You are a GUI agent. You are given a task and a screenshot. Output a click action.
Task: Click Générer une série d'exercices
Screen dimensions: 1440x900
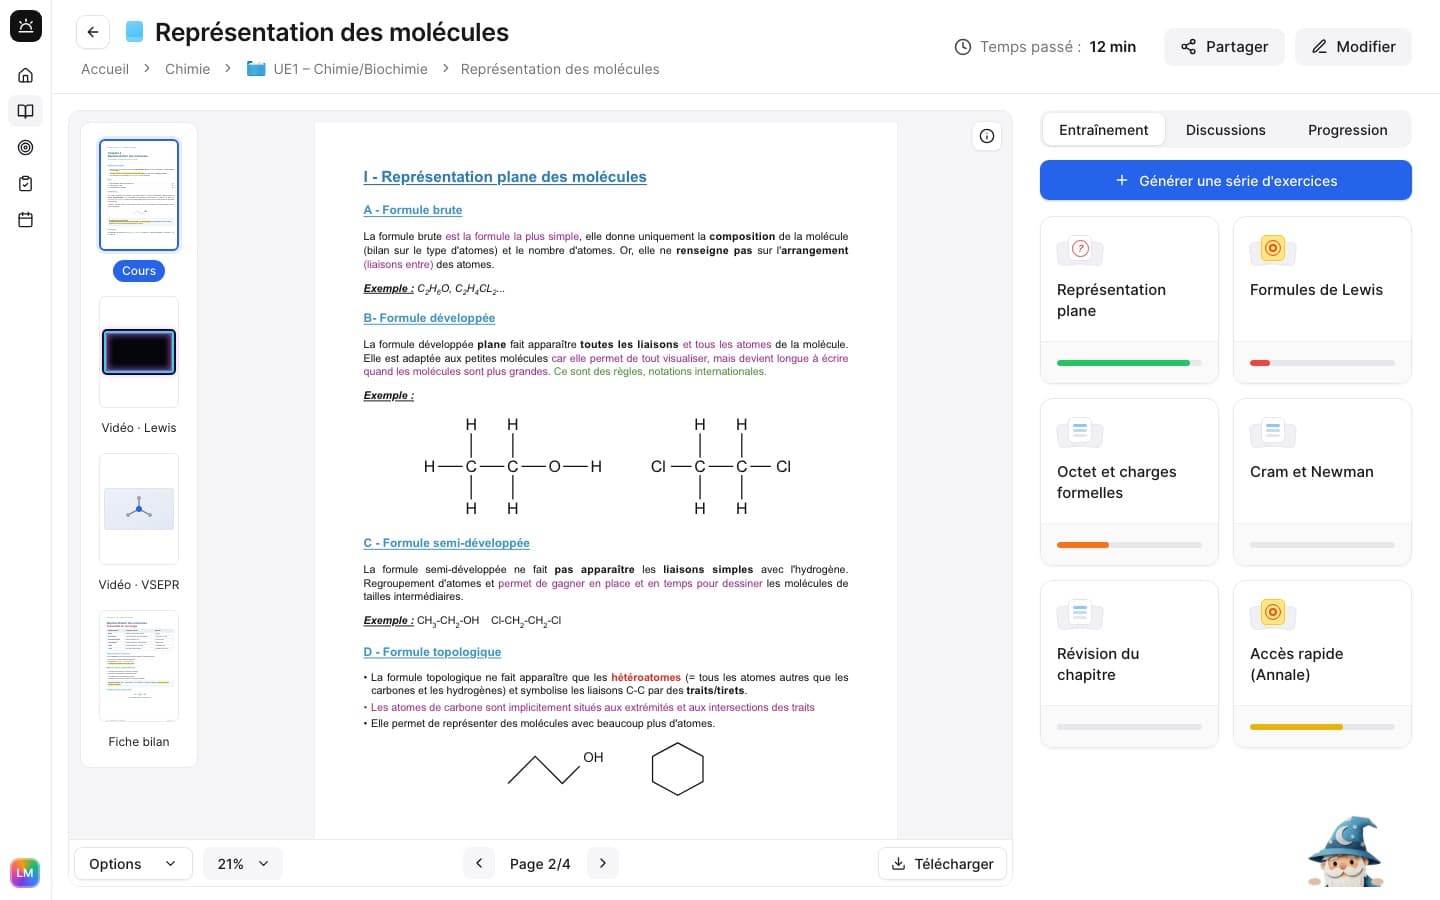[1226, 180]
